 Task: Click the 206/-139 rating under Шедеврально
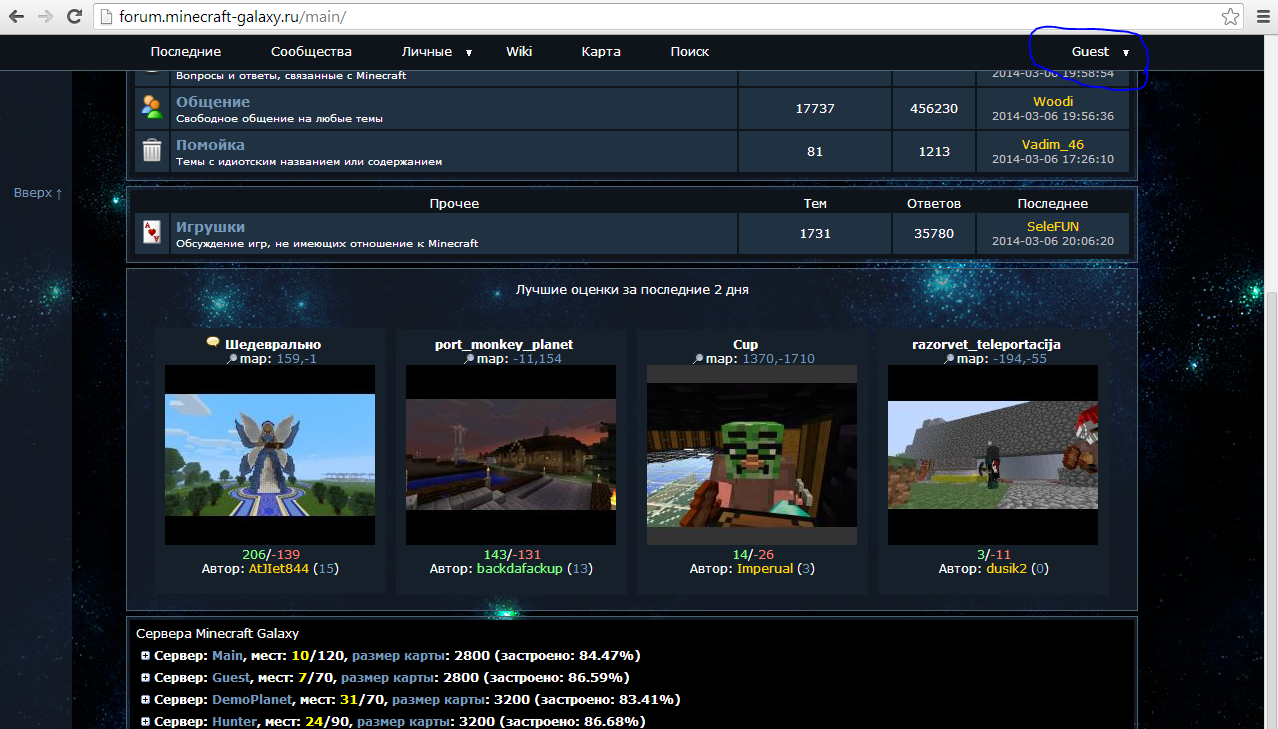point(271,554)
